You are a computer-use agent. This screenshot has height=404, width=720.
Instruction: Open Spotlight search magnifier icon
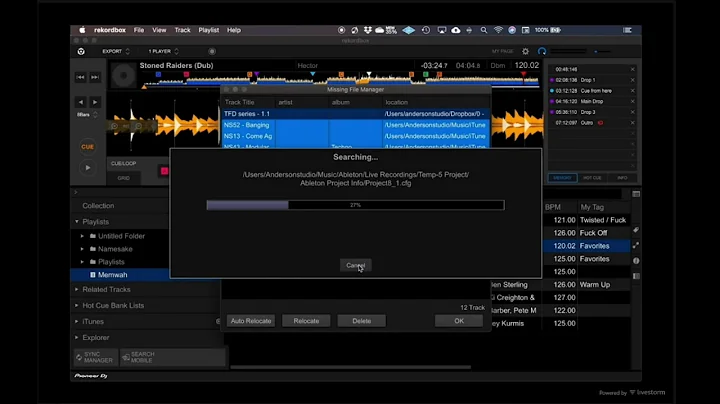[484, 30]
